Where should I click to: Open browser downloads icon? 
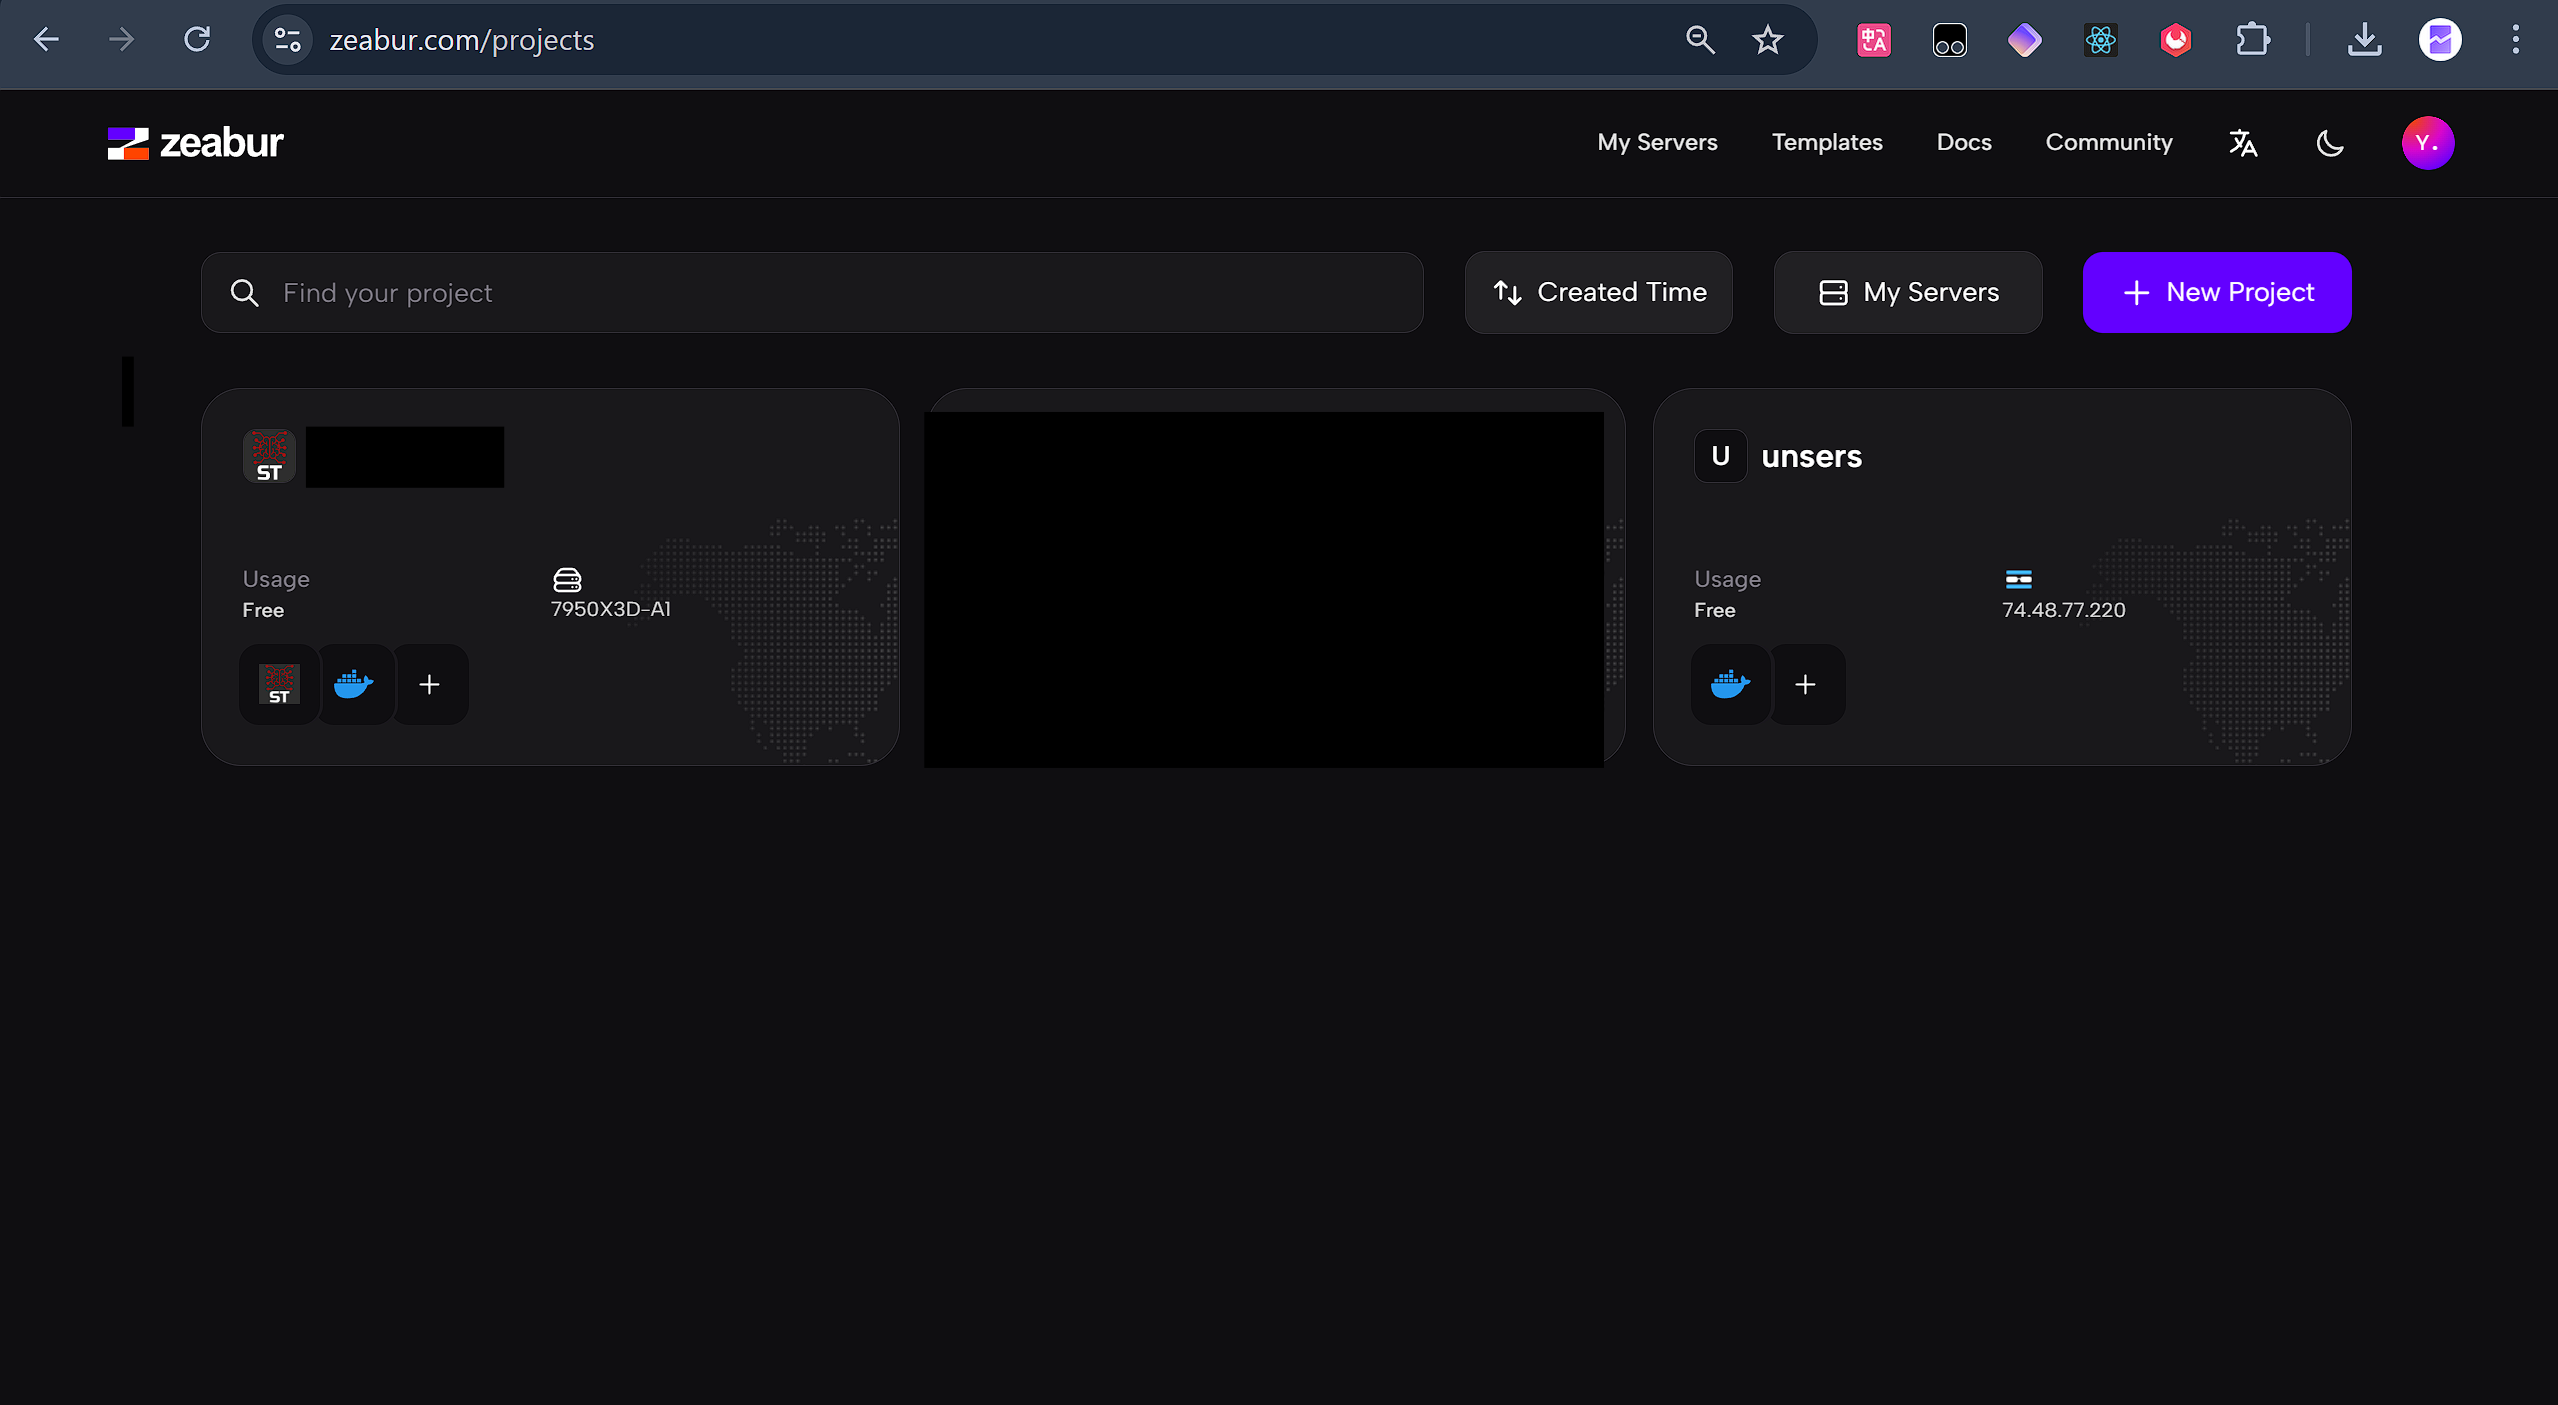(x=2364, y=40)
